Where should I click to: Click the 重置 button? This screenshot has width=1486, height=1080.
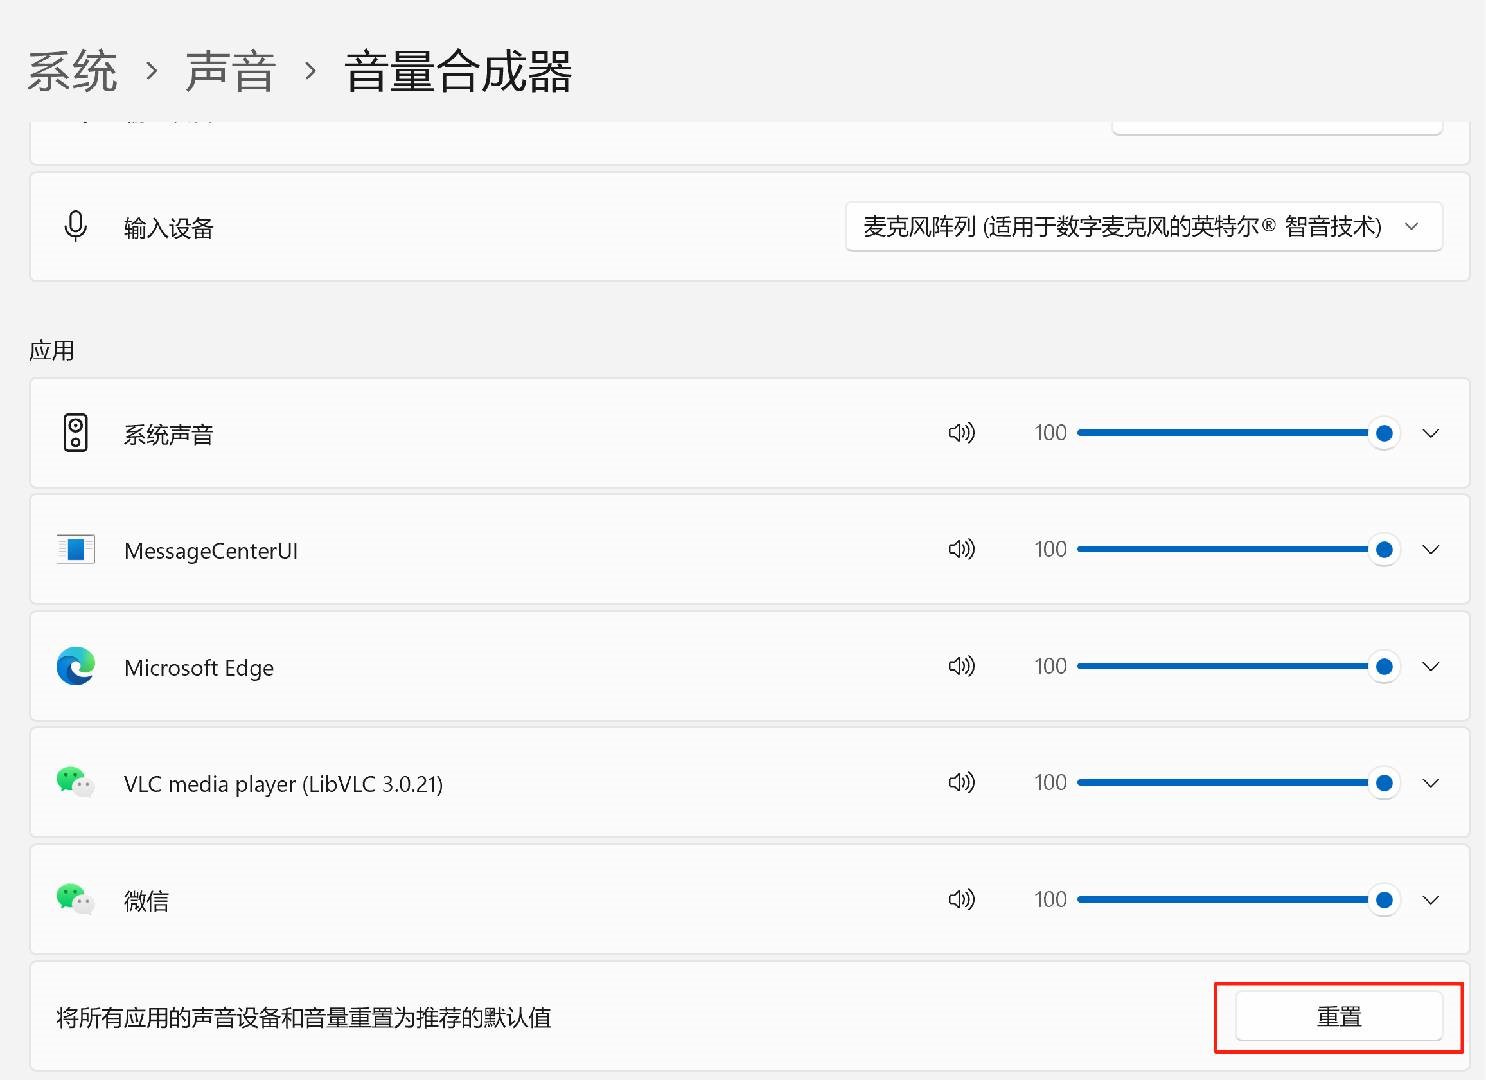[x=1338, y=1017]
